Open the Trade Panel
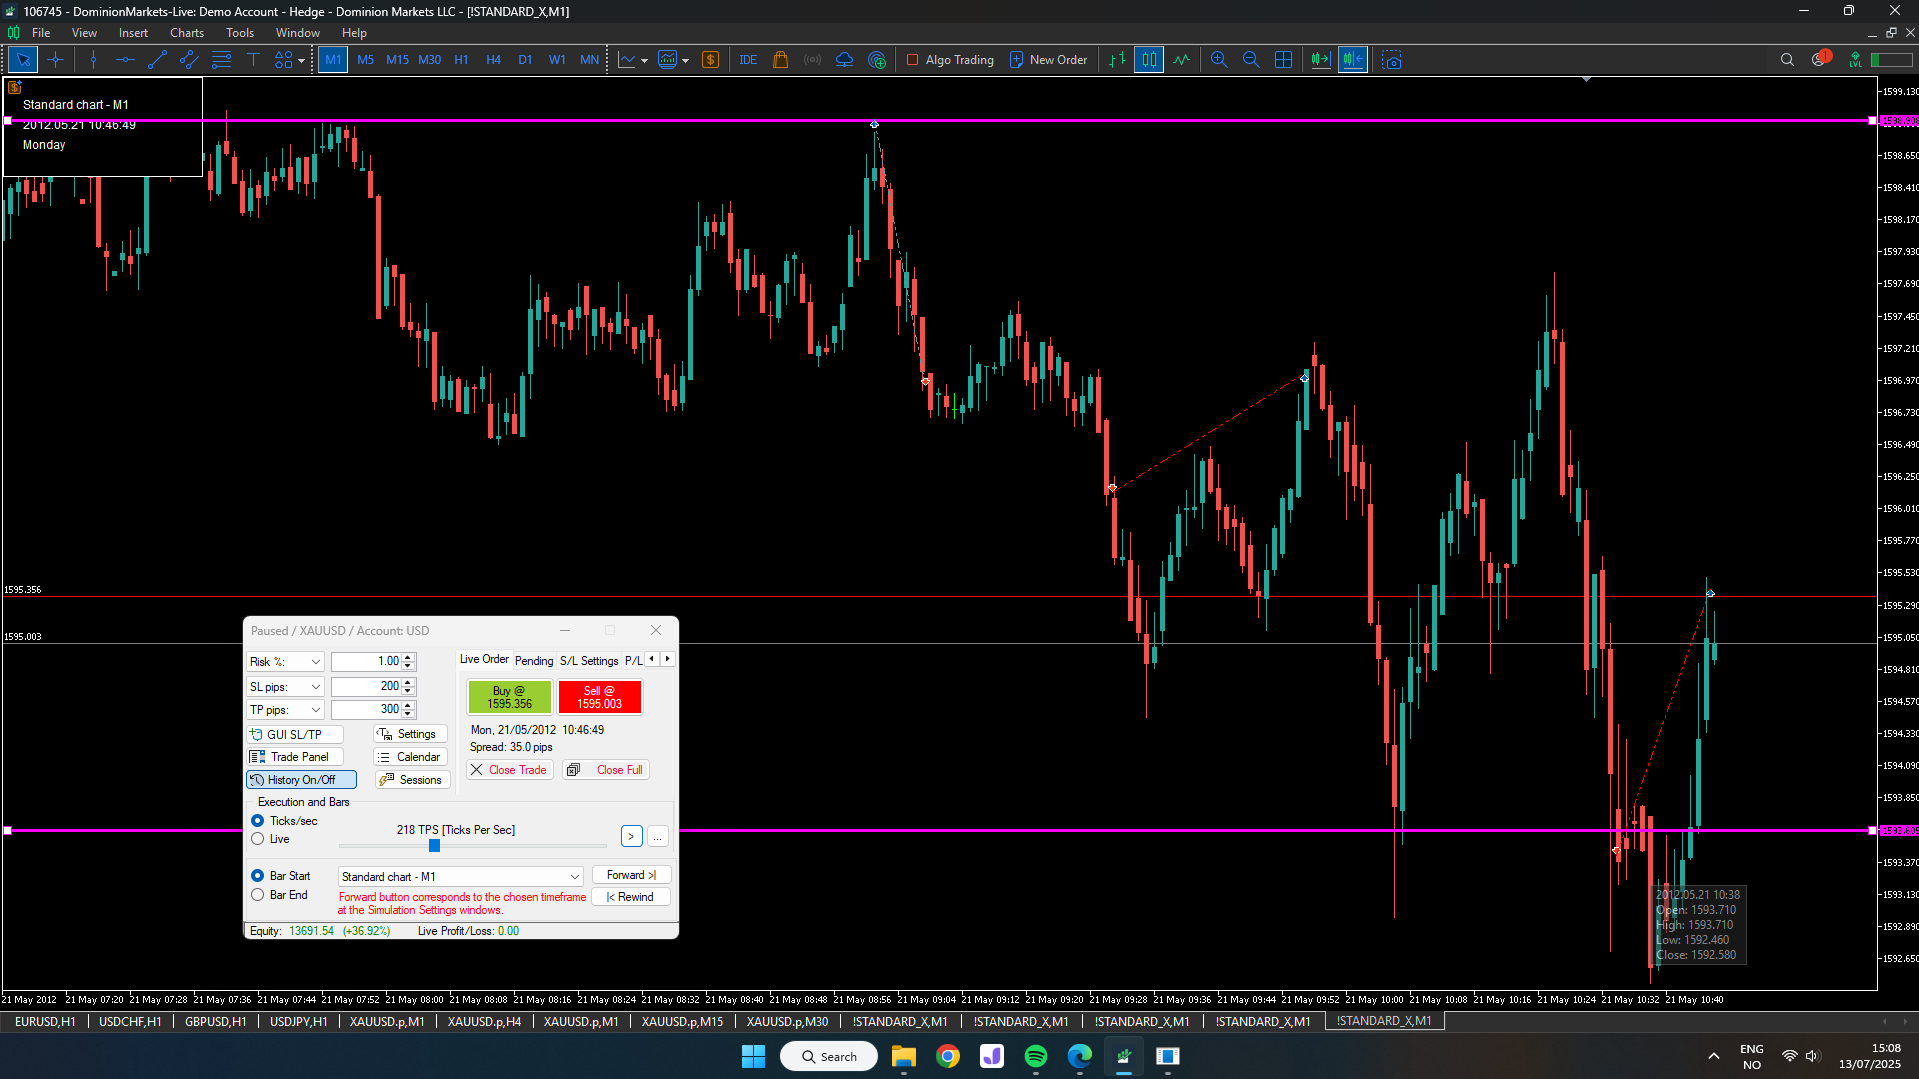Image resolution: width=1919 pixels, height=1079 pixels. point(295,757)
